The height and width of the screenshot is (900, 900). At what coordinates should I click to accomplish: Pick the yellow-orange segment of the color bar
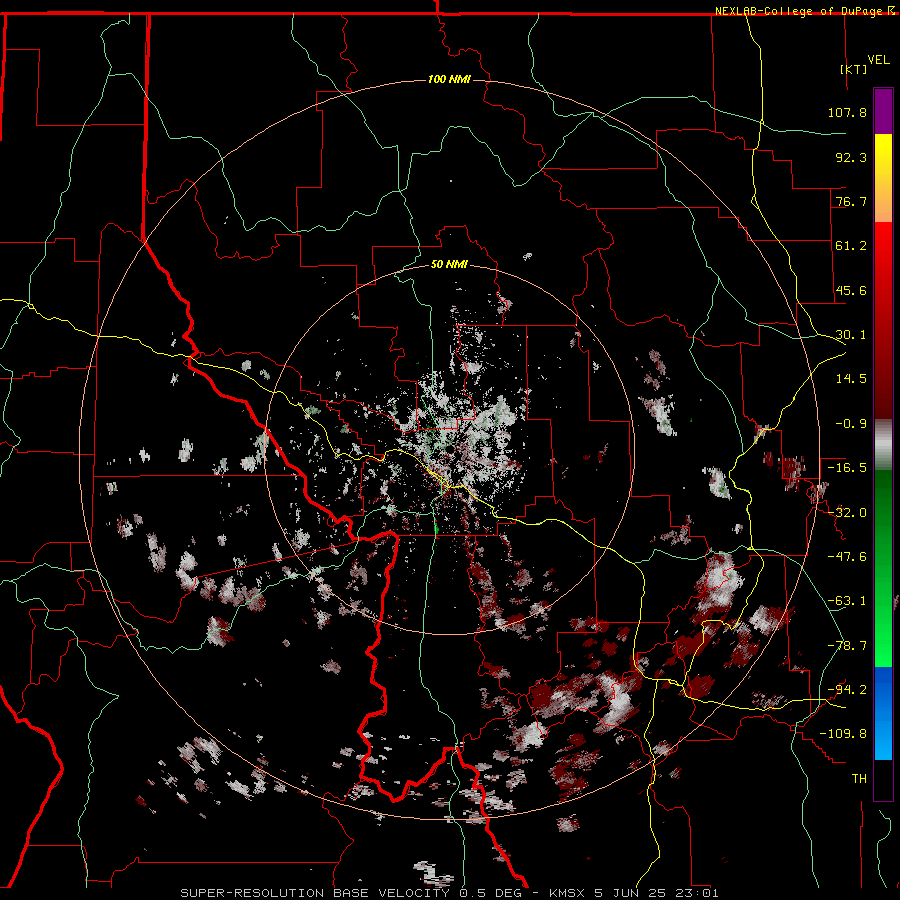coord(883,178)
